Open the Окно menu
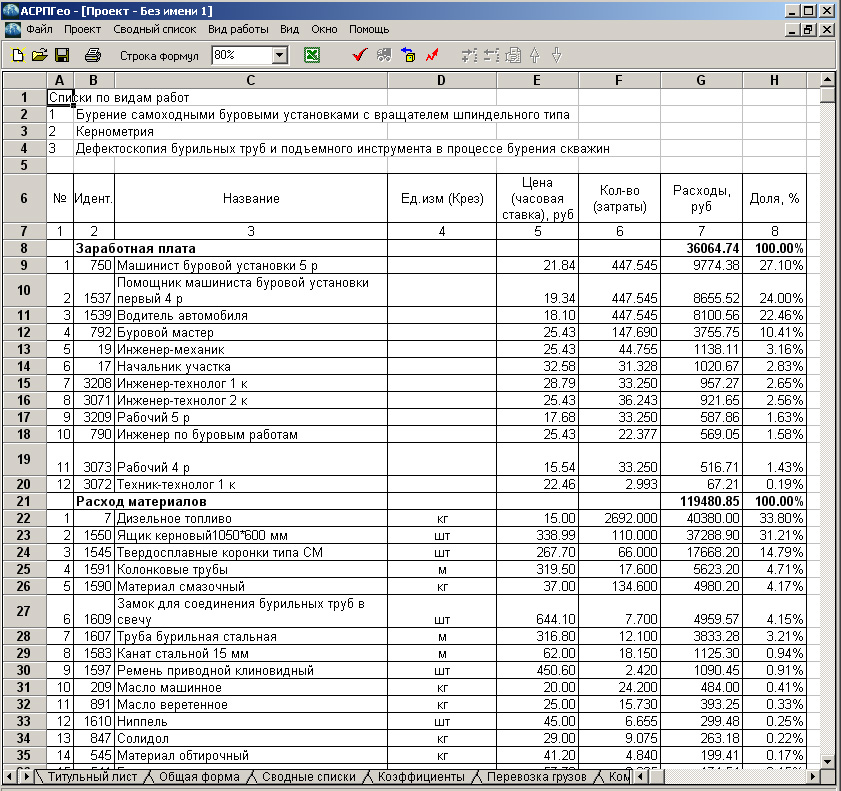 coord(324,29)
